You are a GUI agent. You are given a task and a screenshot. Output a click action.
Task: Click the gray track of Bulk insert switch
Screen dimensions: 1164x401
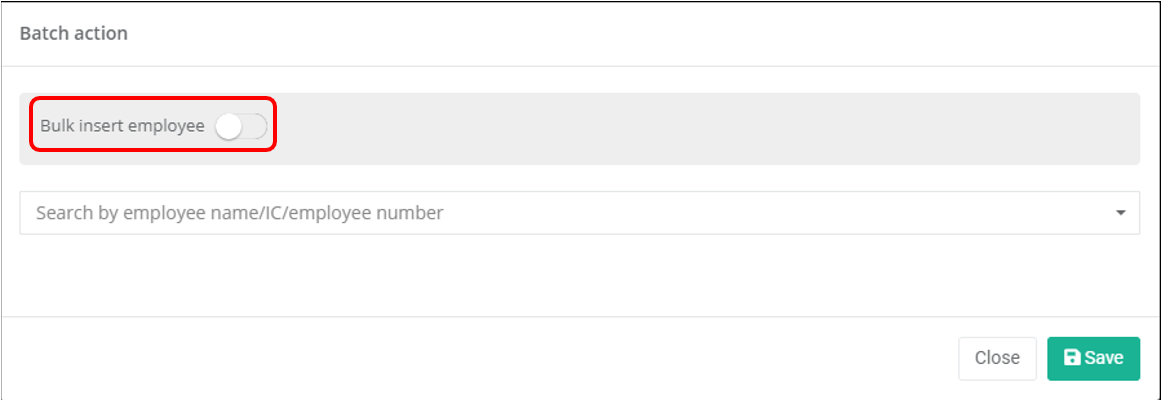coord(256,126)
